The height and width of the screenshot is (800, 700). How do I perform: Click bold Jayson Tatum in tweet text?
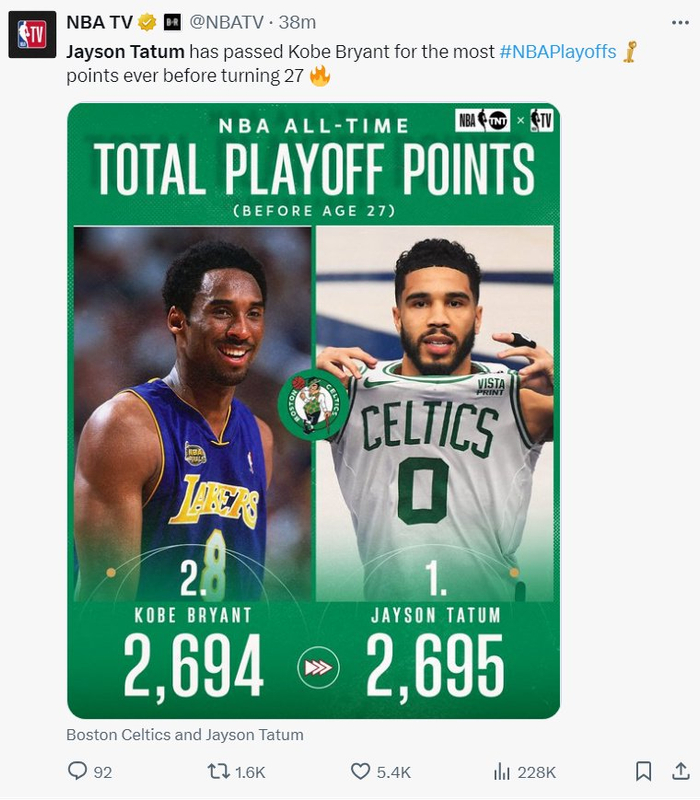tap(125, 52)
